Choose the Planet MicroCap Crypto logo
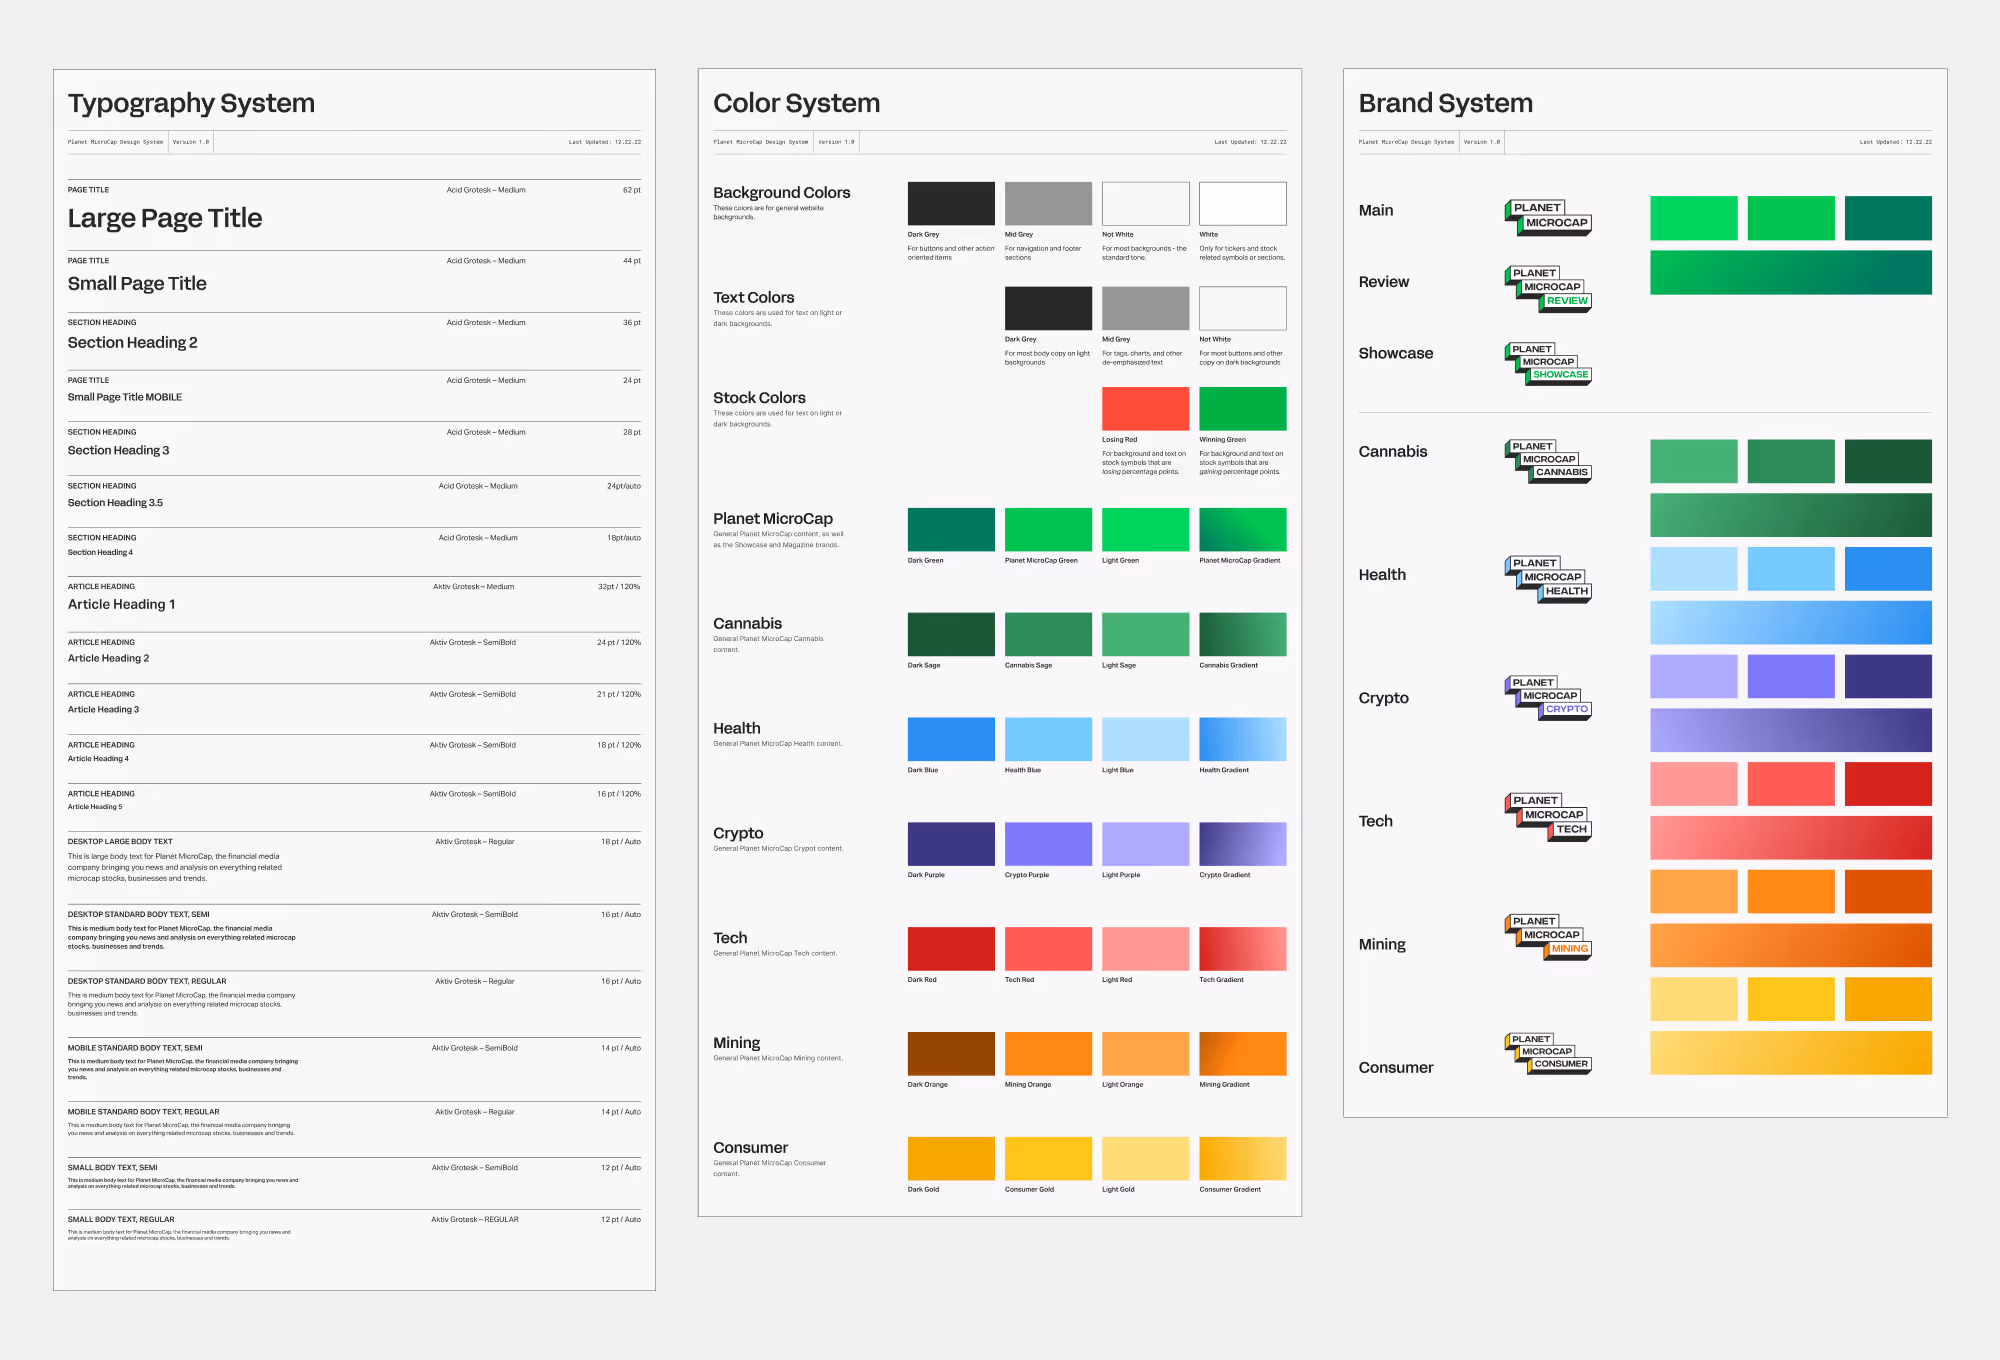2000x1360 pixels. (x=1548, y=697)
